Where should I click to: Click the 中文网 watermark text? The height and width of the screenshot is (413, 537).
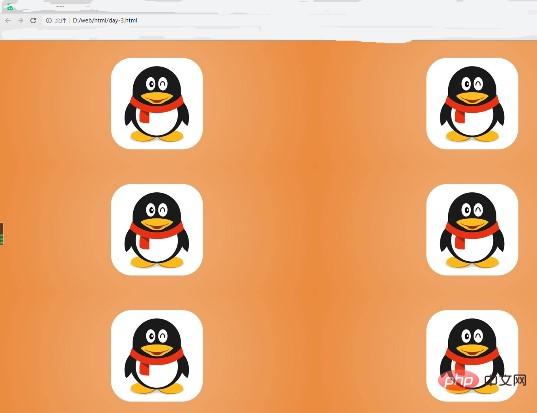pos(505,380)
